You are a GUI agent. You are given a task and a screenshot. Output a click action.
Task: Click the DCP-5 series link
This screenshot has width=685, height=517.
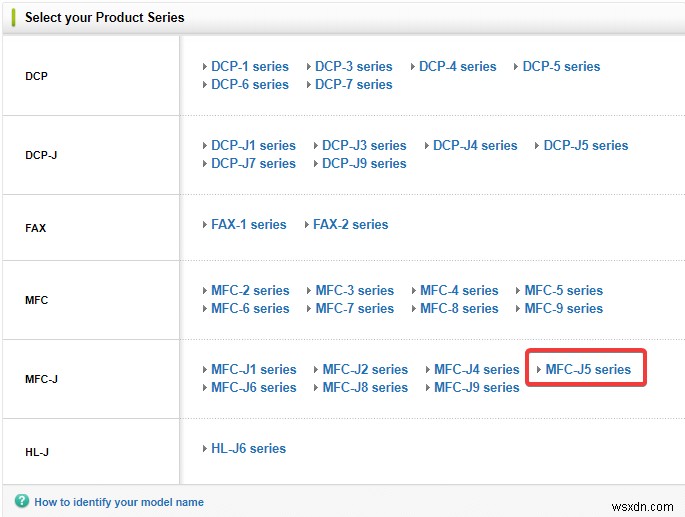561,66
